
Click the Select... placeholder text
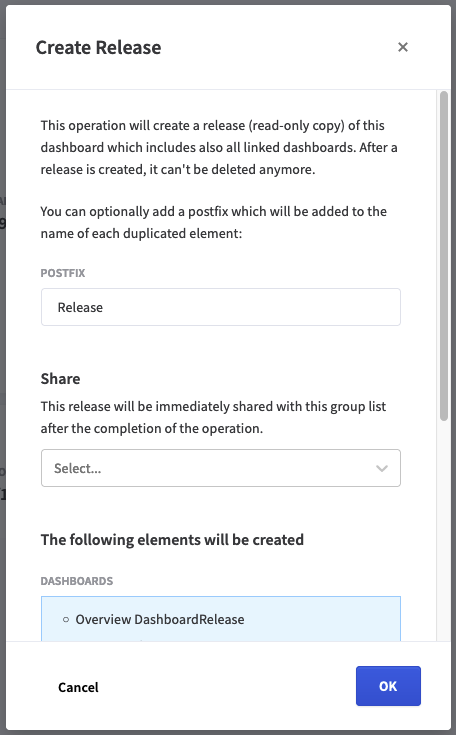click(77, 468)
